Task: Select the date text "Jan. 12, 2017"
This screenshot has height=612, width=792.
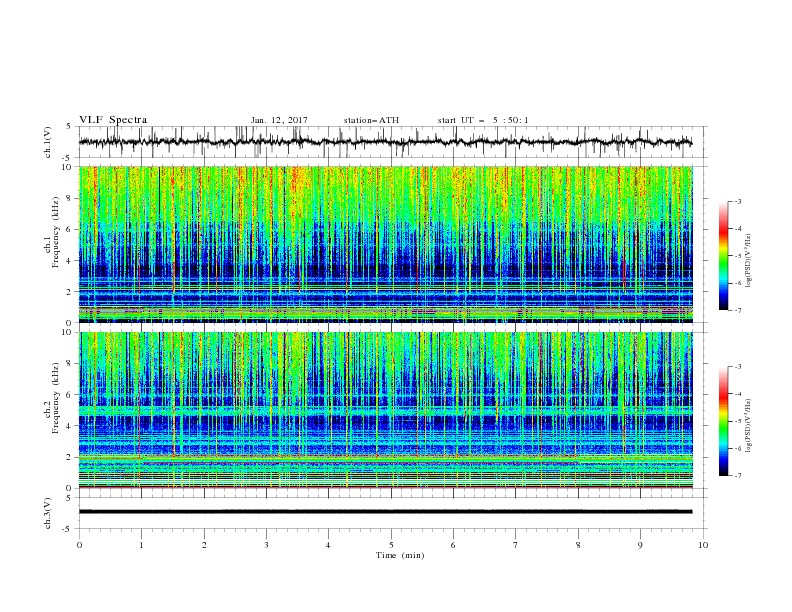Action: 279,120
